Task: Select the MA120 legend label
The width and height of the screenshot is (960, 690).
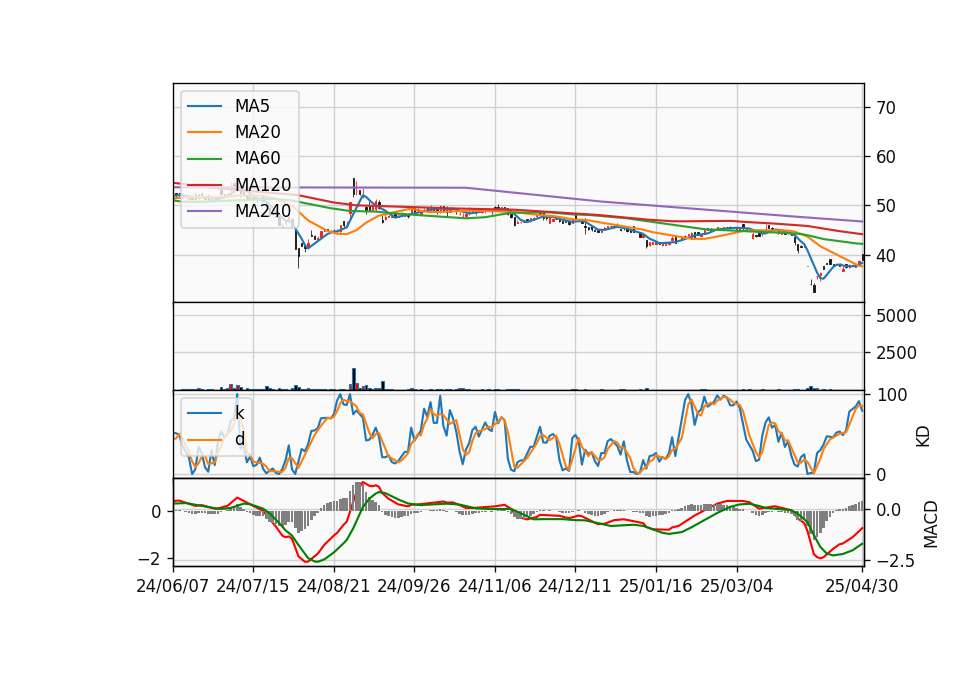Action: tap(263, 184)
